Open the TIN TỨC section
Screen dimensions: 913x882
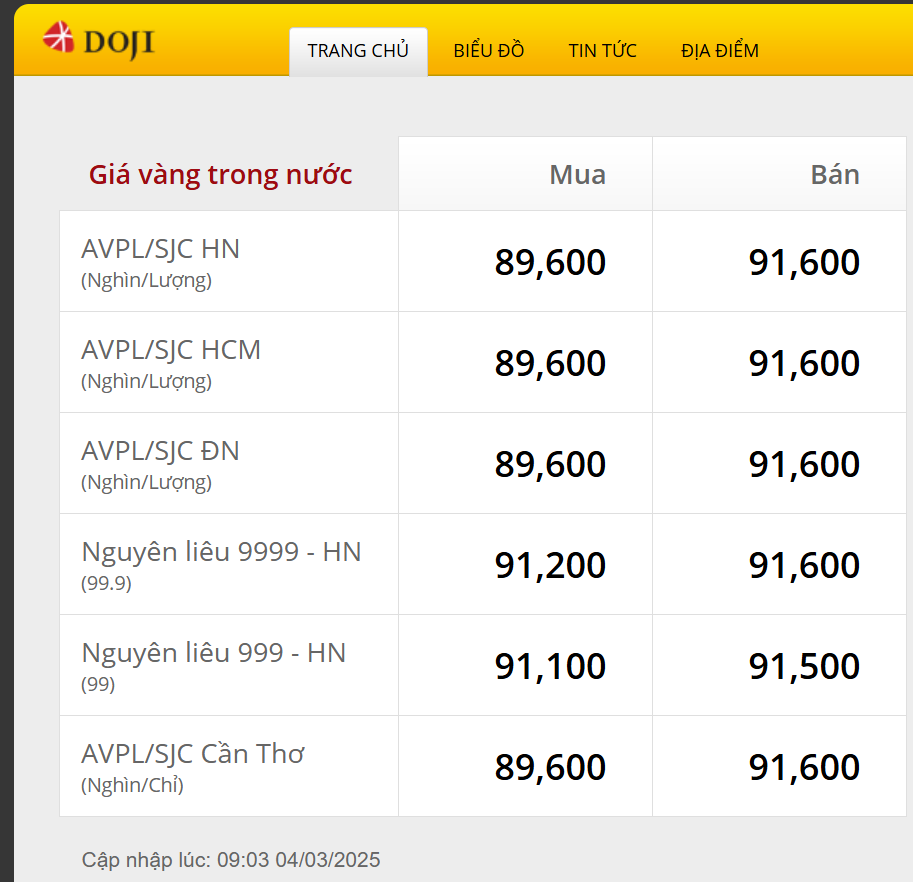[603, 50]
